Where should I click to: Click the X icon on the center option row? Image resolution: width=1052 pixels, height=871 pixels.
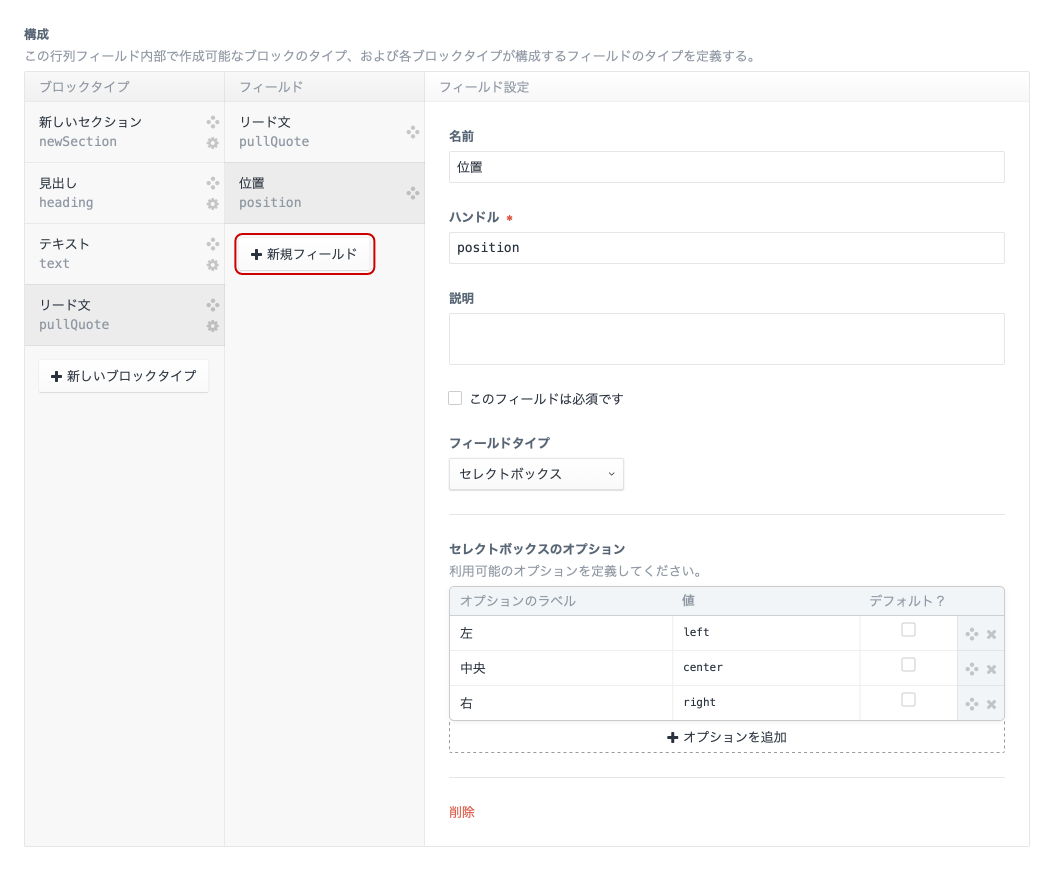pos(991,668)
